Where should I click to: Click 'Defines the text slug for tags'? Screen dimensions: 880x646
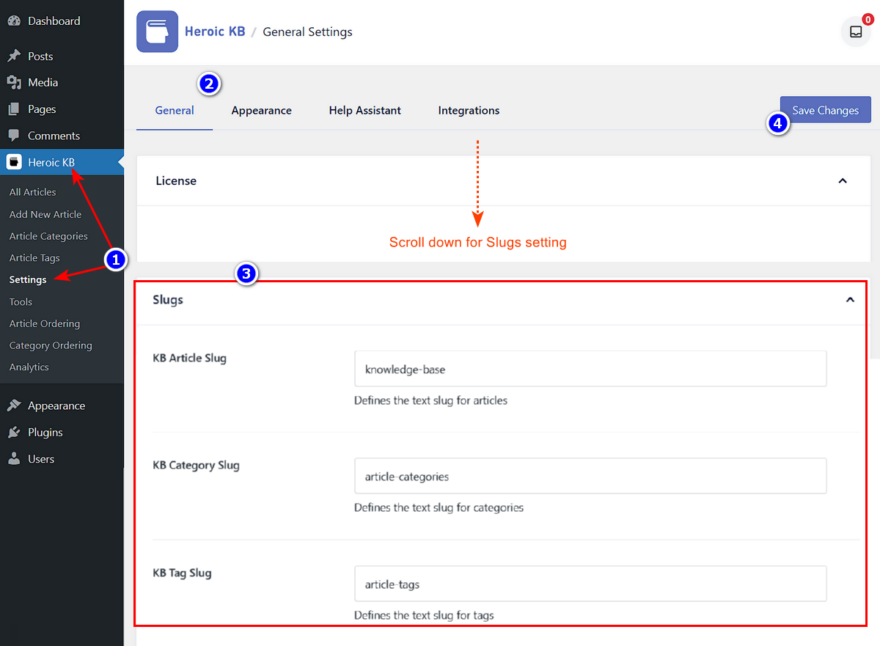pyautogui.click(x=424, y=615)
